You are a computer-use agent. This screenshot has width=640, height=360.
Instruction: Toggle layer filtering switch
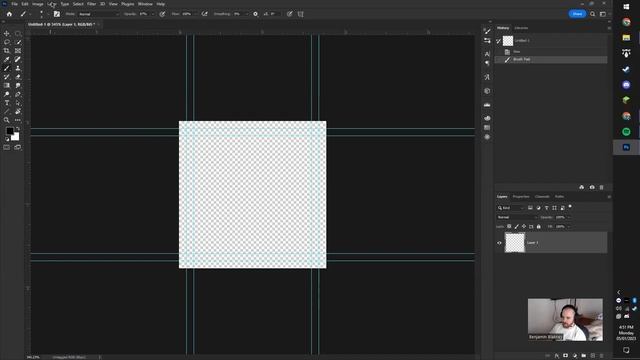(570, 207)
